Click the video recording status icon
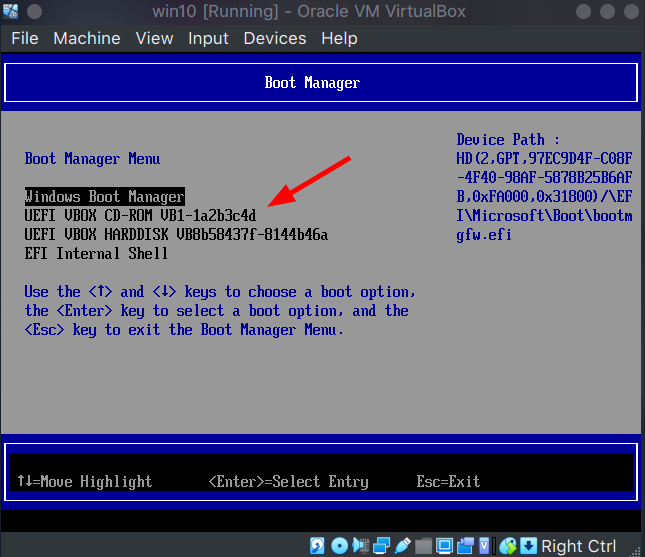Image resolution: width=645 pixels, height=557 pixels. tap(465, 545)
